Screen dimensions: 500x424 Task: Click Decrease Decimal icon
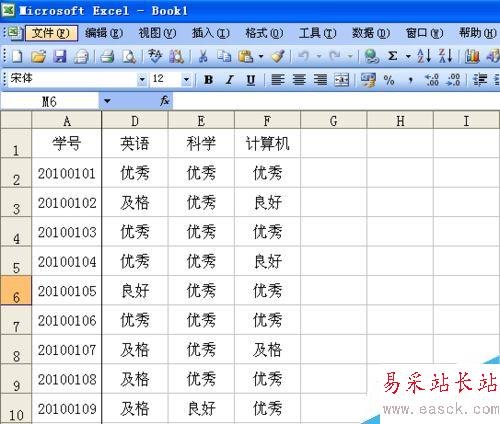pyautogui.click(x=453, y=80)
